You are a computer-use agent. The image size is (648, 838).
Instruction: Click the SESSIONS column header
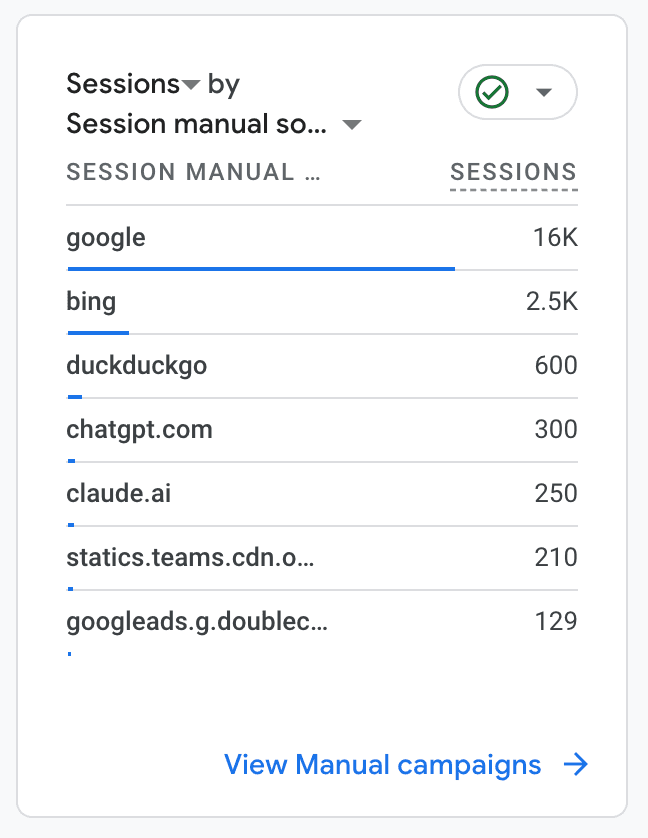click(513, 172)
